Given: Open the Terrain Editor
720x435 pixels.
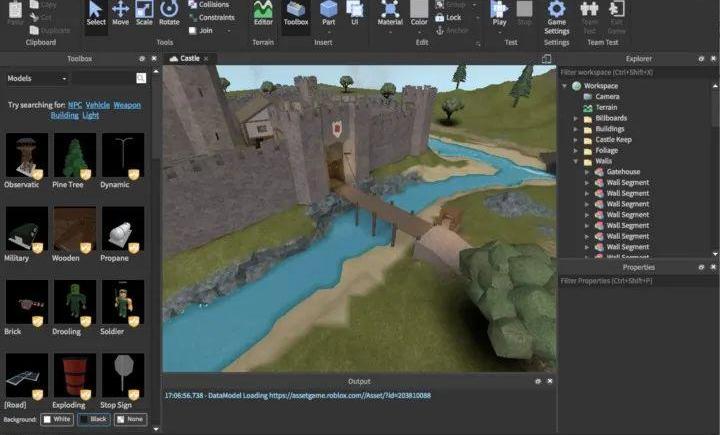Looking at the screenshot, I should point(263,13).
